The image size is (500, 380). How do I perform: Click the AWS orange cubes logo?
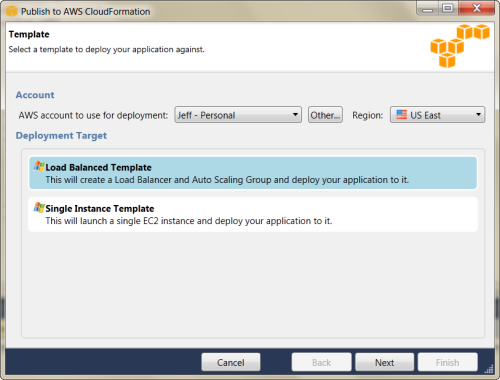point(460,46)
